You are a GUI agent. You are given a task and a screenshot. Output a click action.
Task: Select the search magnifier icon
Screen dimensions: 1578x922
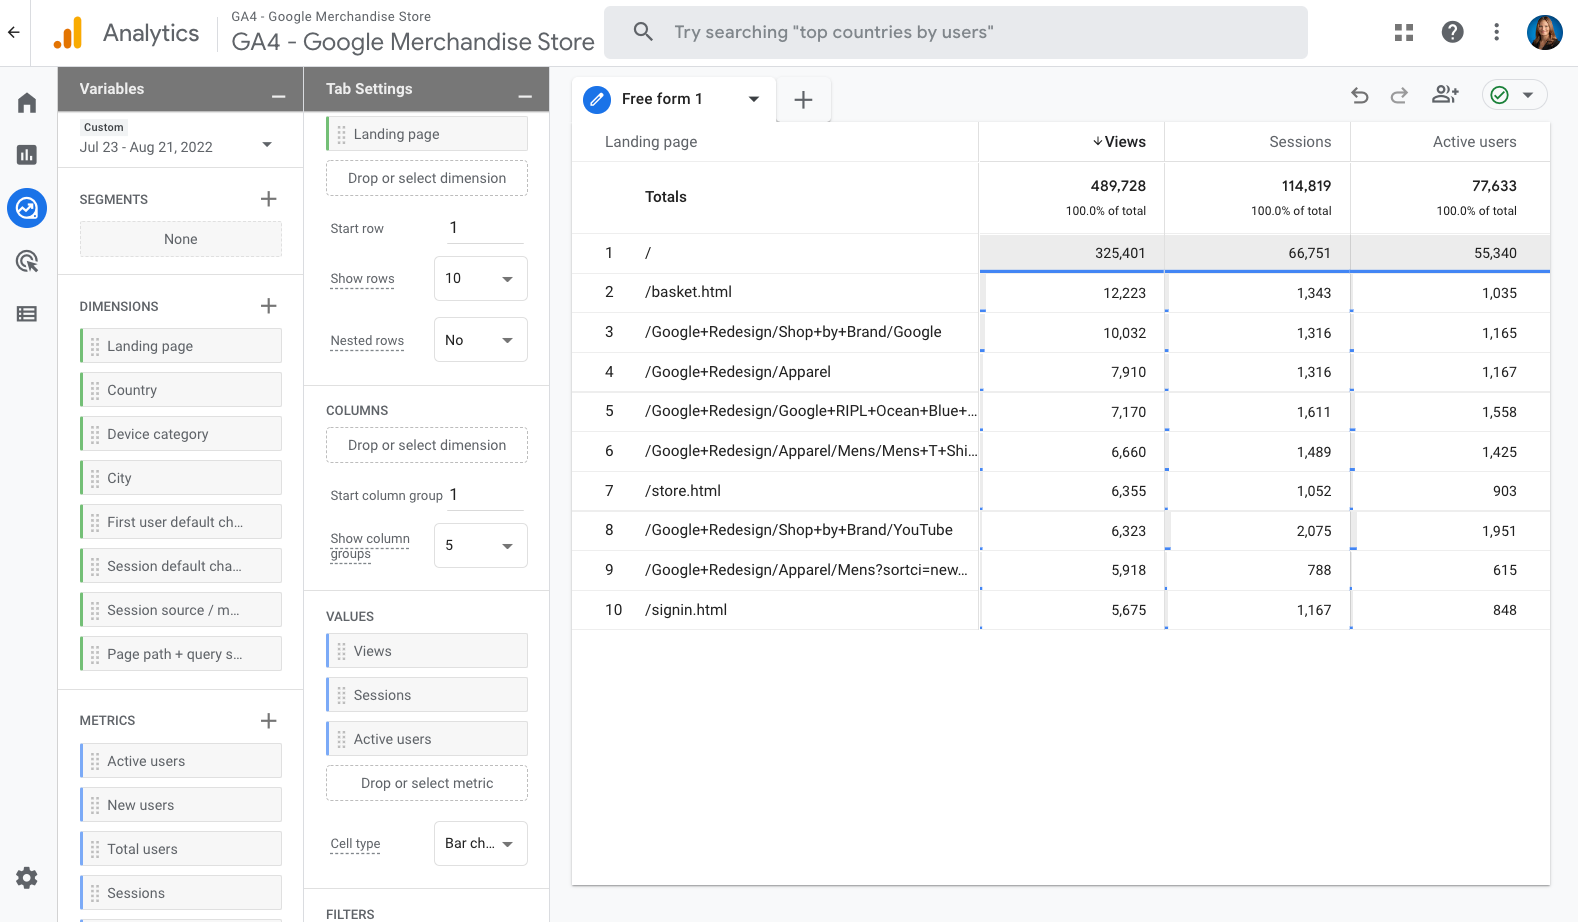643,32
